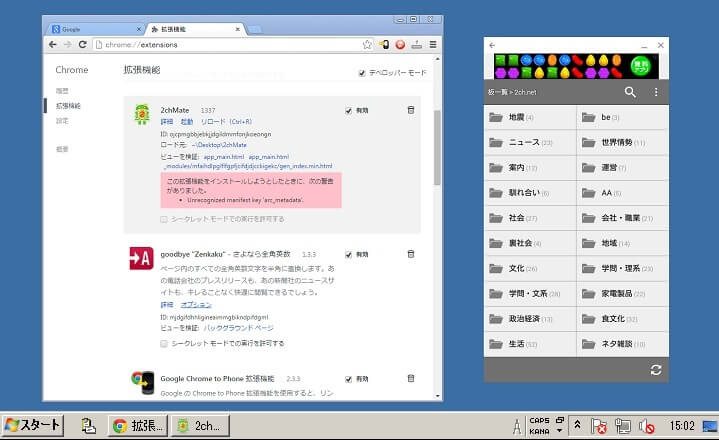Delete goodbye Zenkaku with its trash icon
The image size is (719, 440).
click(x=411, y=254)
